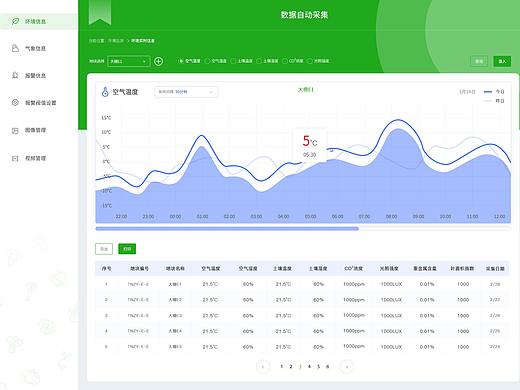This screenshot has height=390, width=520.
Task: Click the 1000LUX cell in row 3
Action: (x=391, y=316)
